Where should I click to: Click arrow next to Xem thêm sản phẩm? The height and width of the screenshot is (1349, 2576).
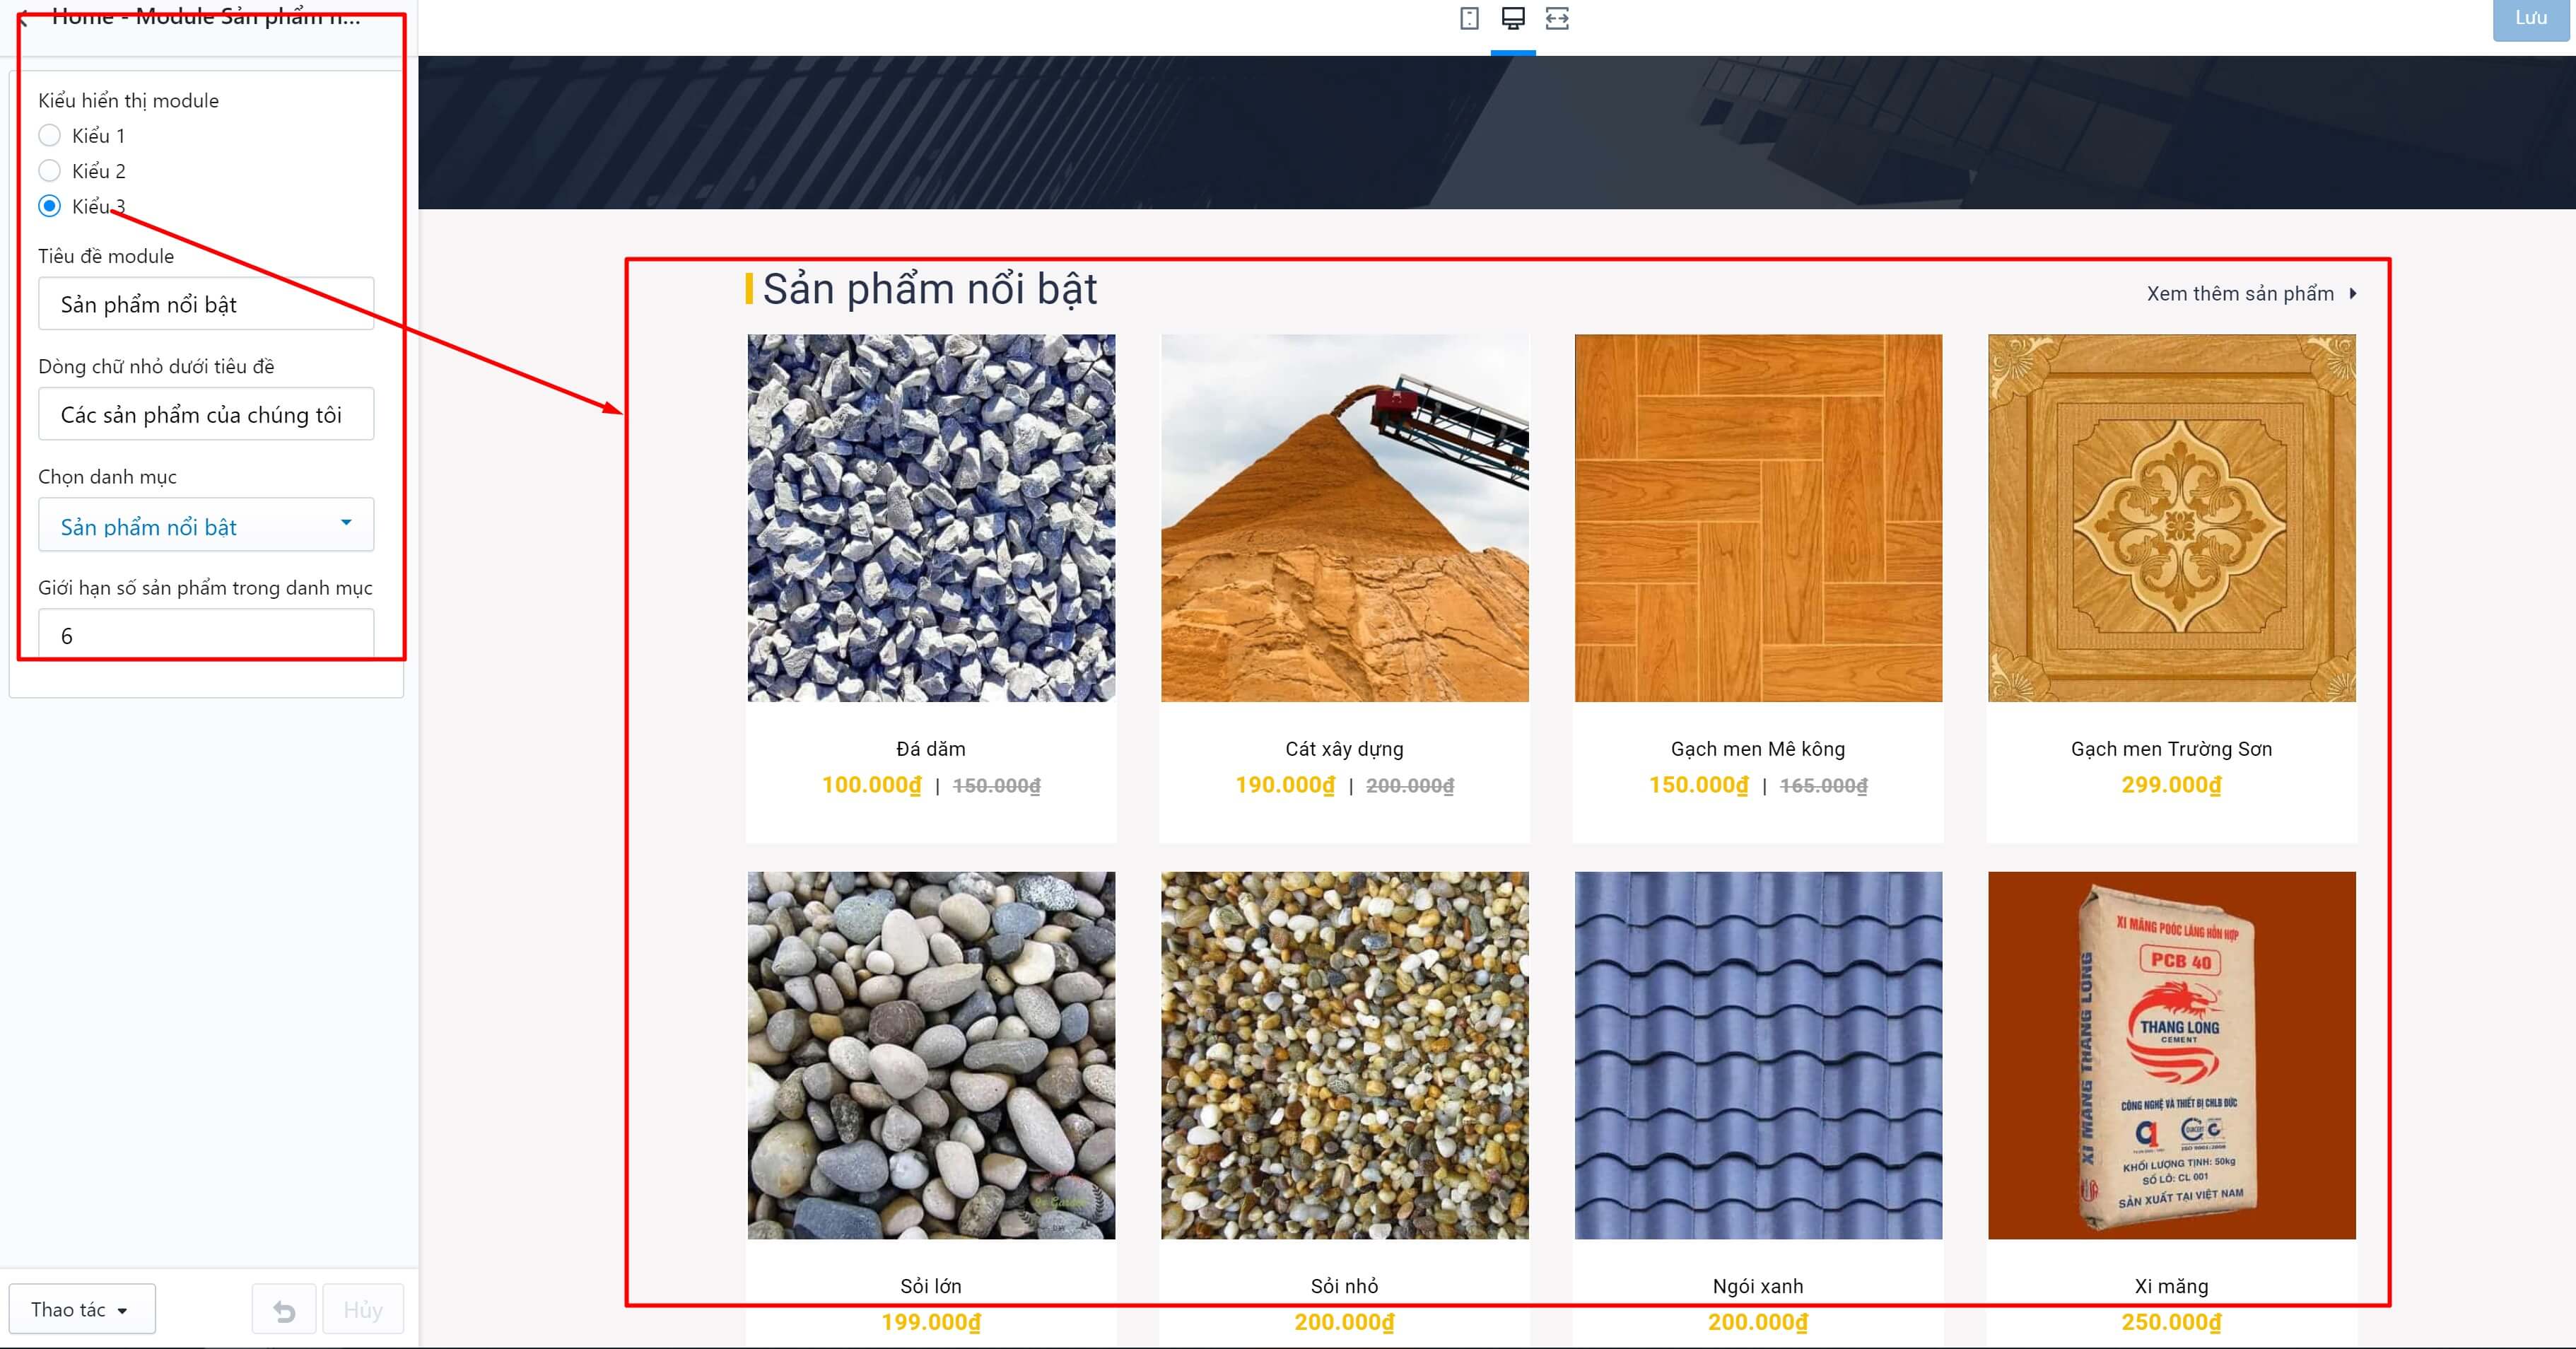click(2353, 294)
